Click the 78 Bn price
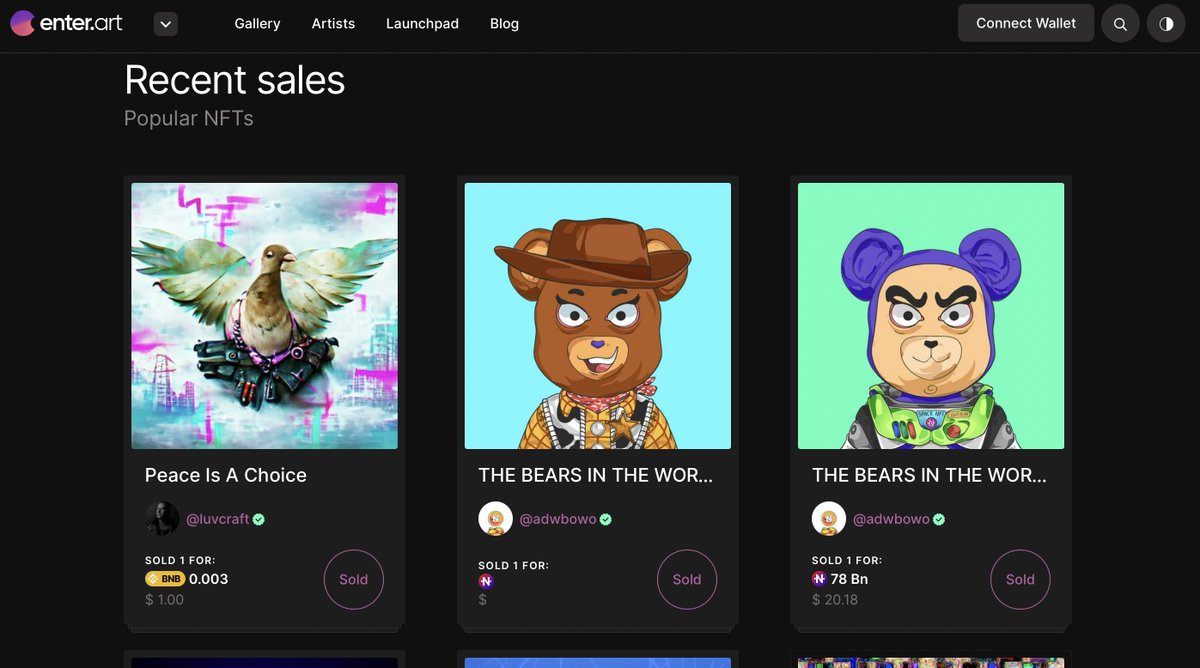1200x668 pixels. point(849,578)
